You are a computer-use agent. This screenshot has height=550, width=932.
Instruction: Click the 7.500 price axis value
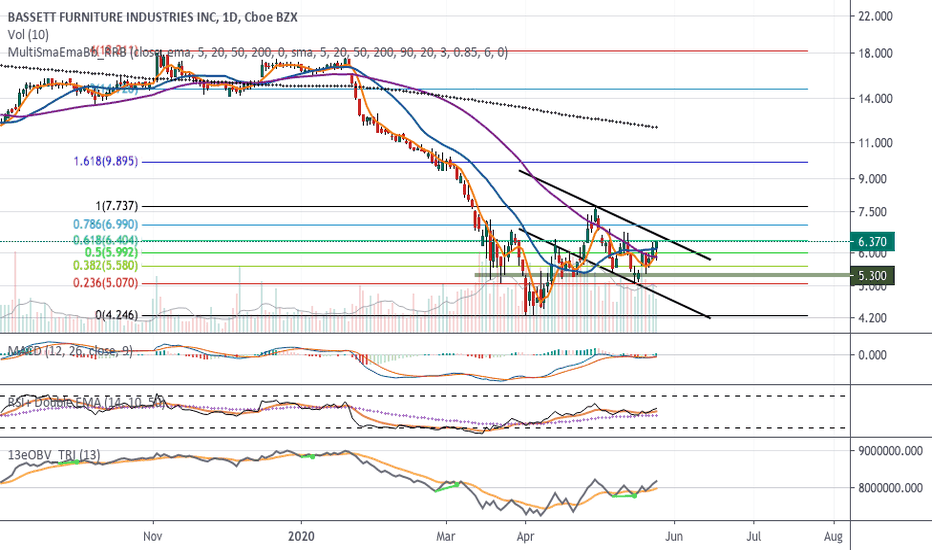875,212
